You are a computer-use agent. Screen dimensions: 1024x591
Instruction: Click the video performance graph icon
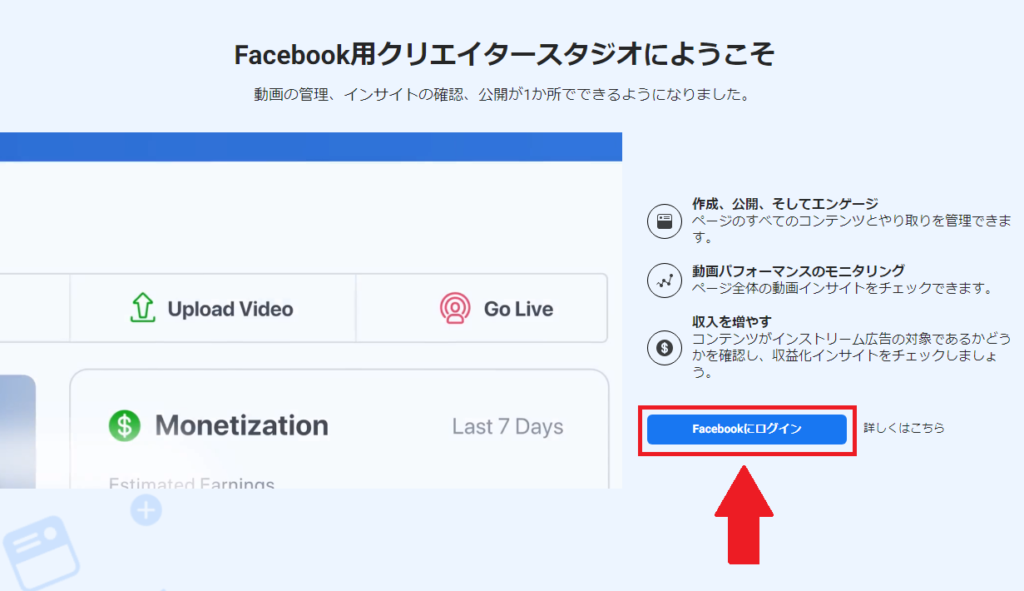pos(664,281)
